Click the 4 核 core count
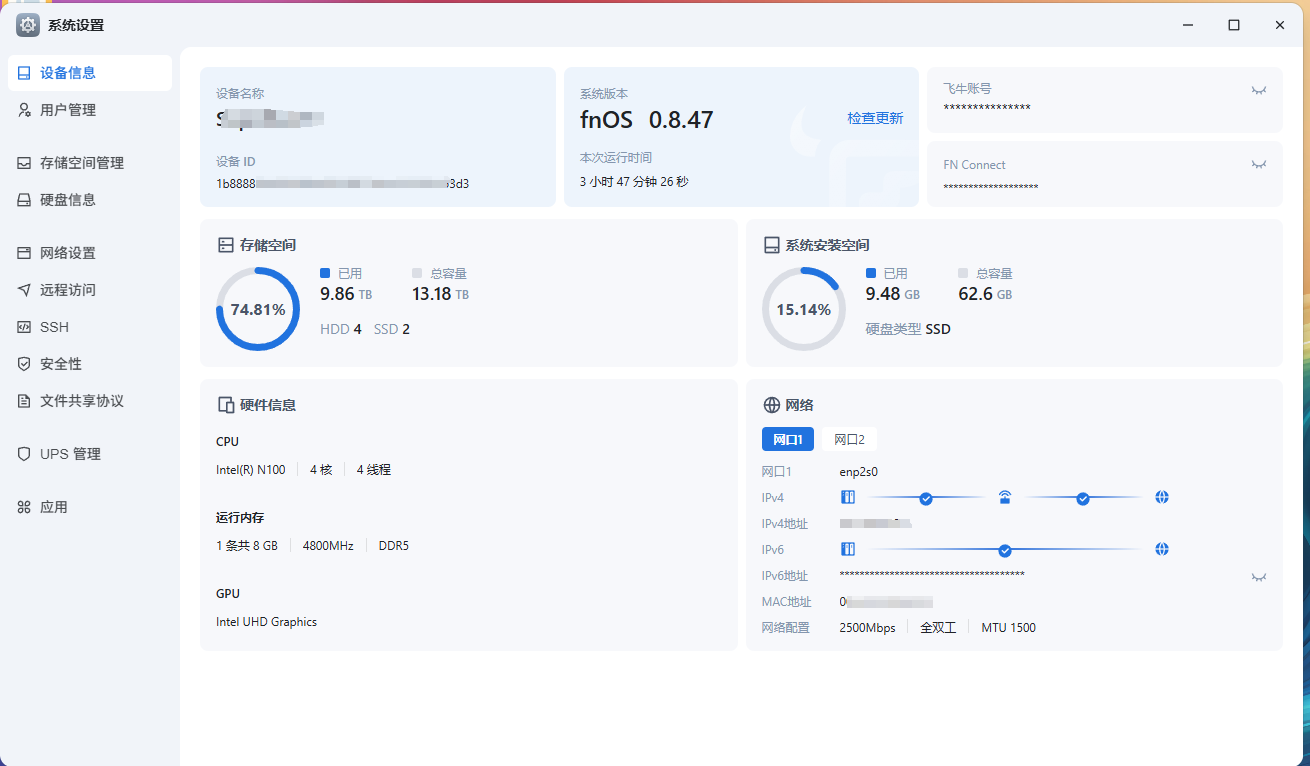Image resolution: width=1310 pixels, height=766 pixels. point(321,470)
